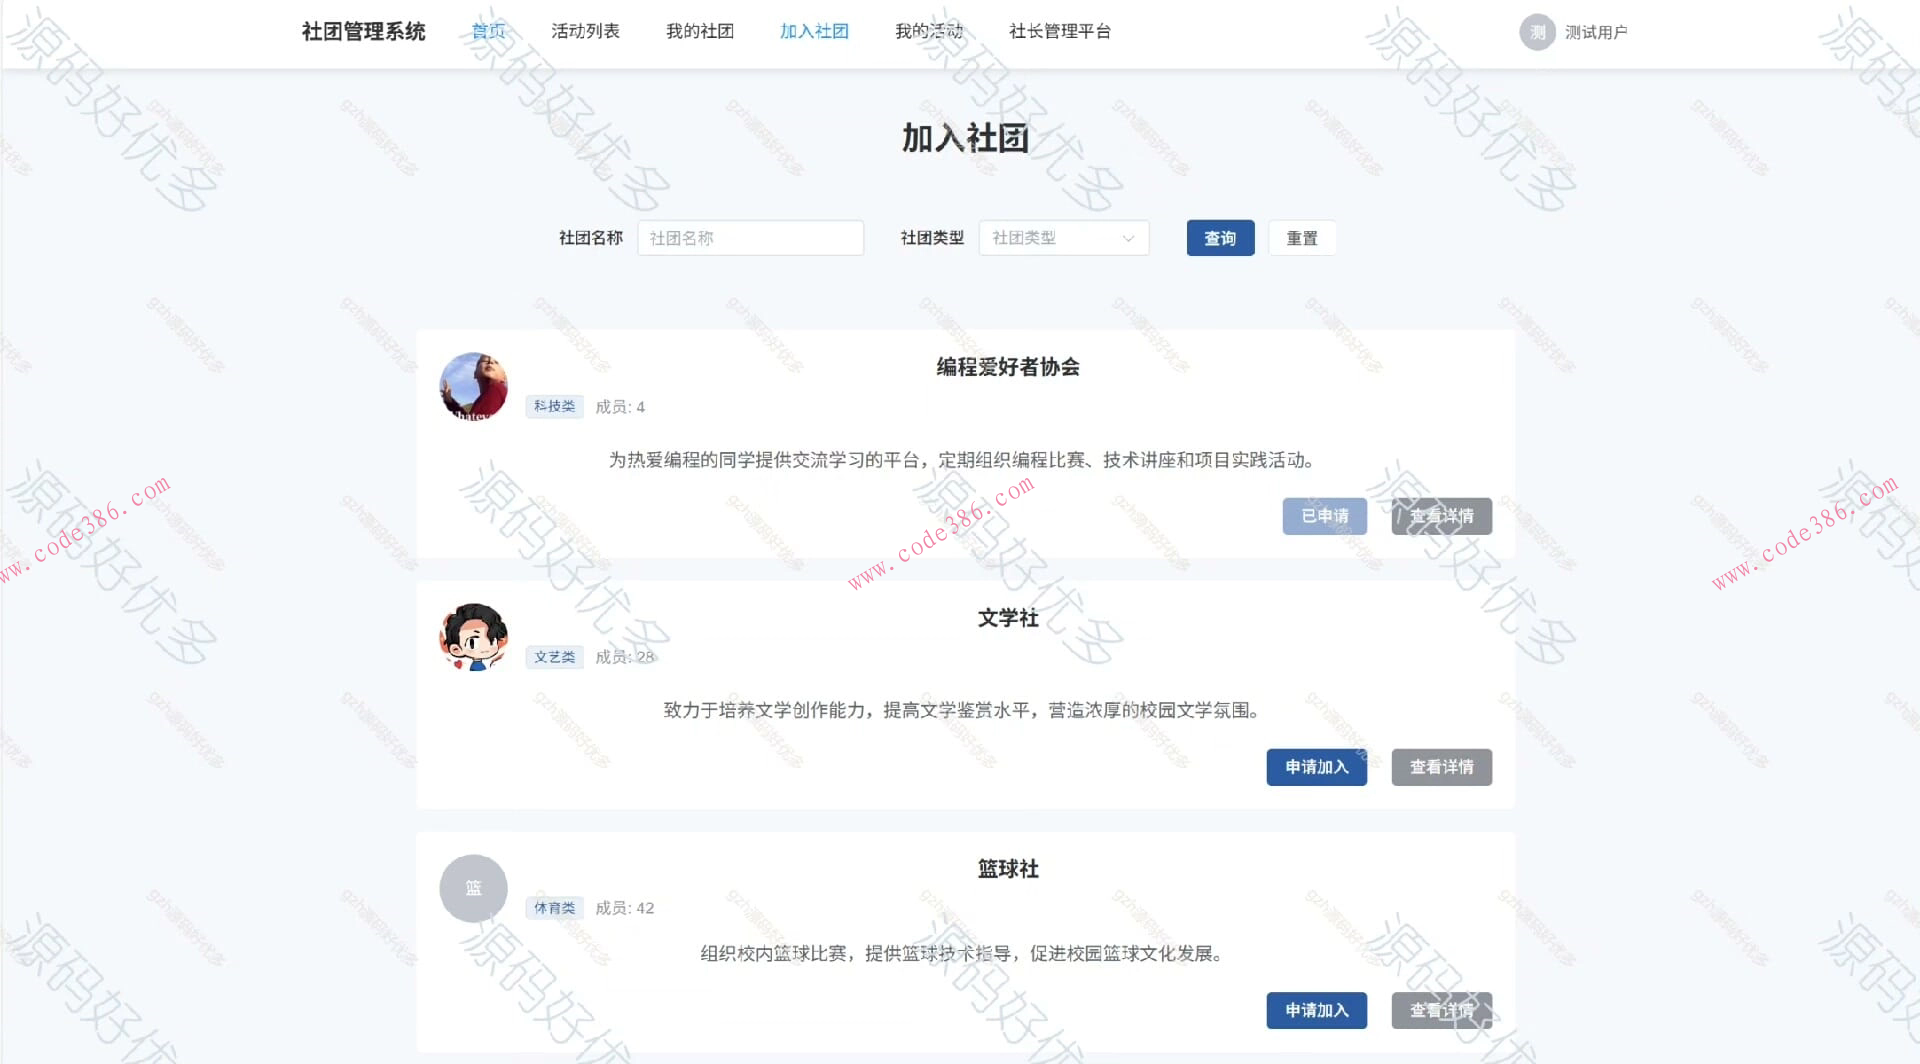Click the 社团名称 input field

coord(750,238)
